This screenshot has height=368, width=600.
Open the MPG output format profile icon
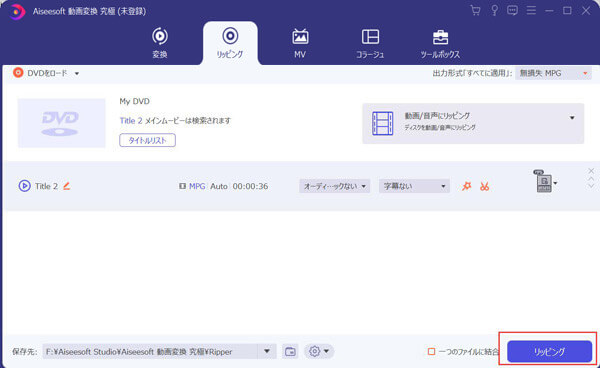click(543, 181)
